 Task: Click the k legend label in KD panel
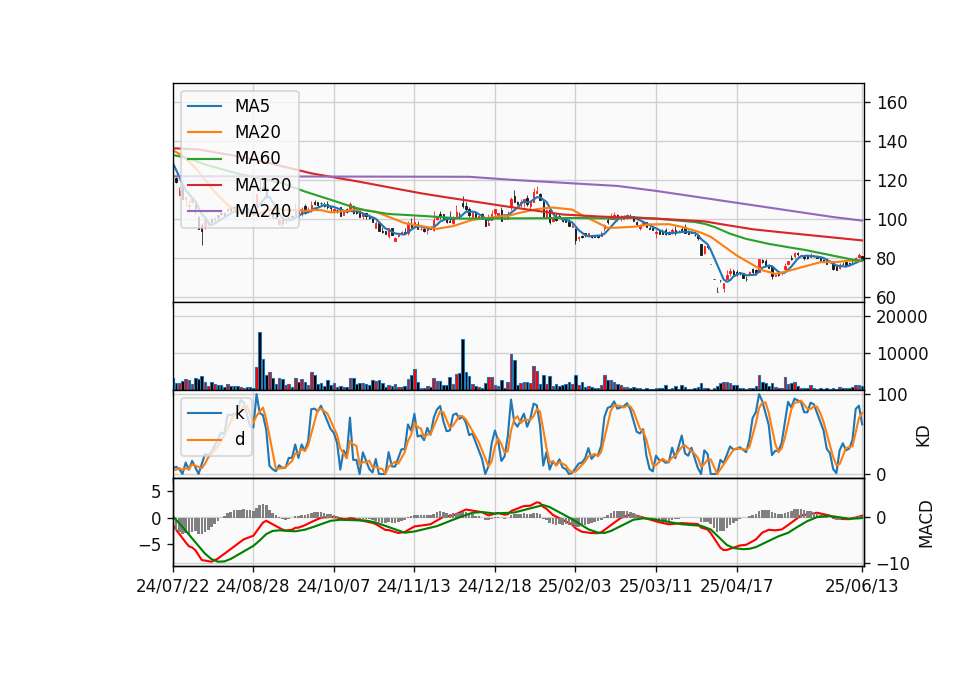pyautogui.click(x=239, y=413)
